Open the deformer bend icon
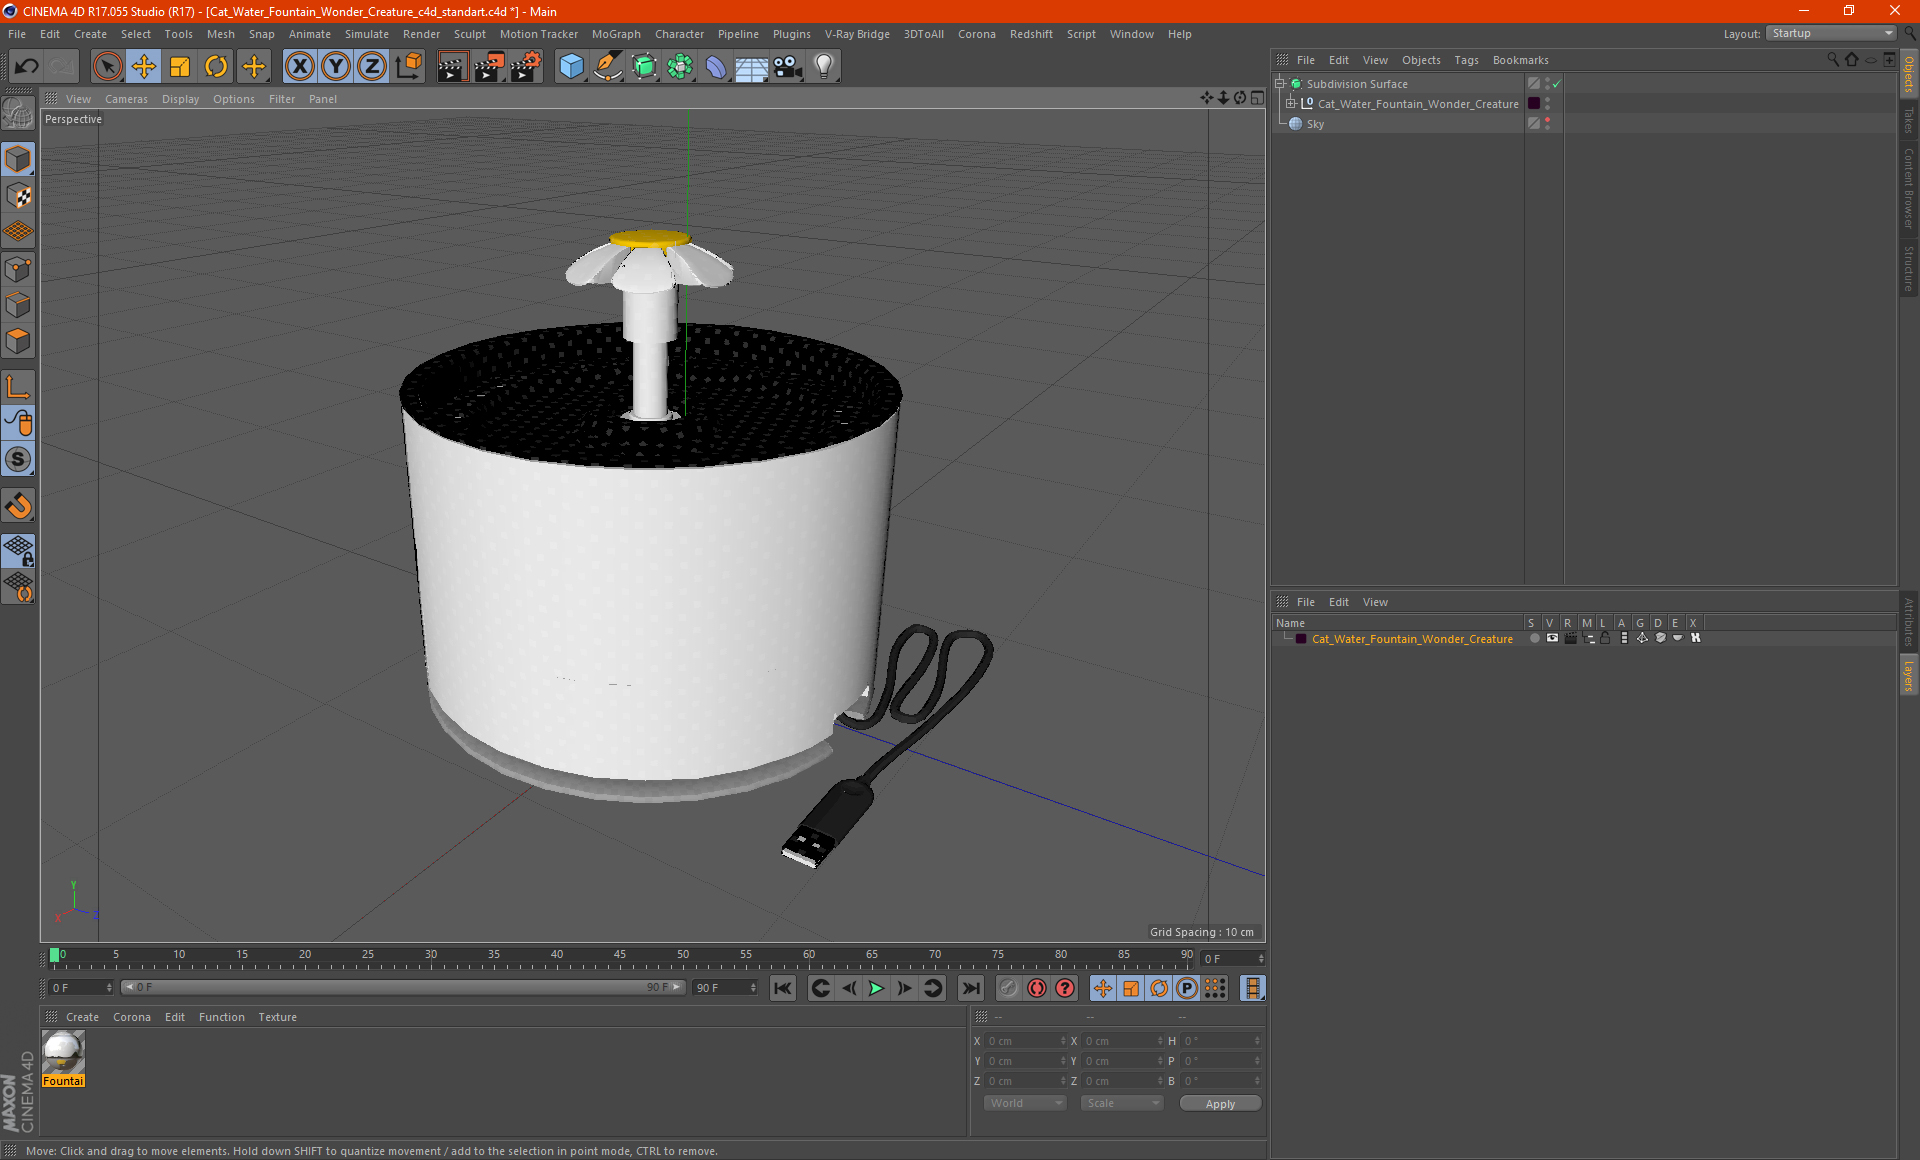Screen dimensions: 1920x1160 (x=716, y=66)
